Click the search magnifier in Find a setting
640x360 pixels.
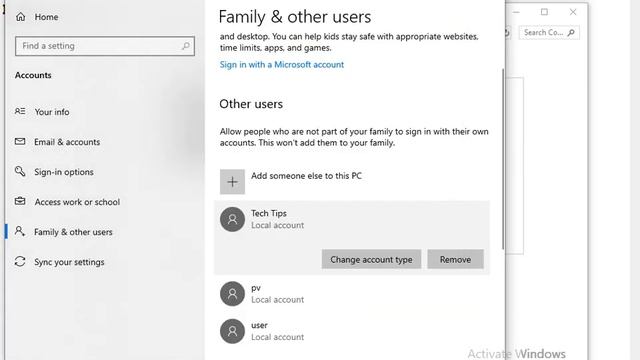point(186,46)
